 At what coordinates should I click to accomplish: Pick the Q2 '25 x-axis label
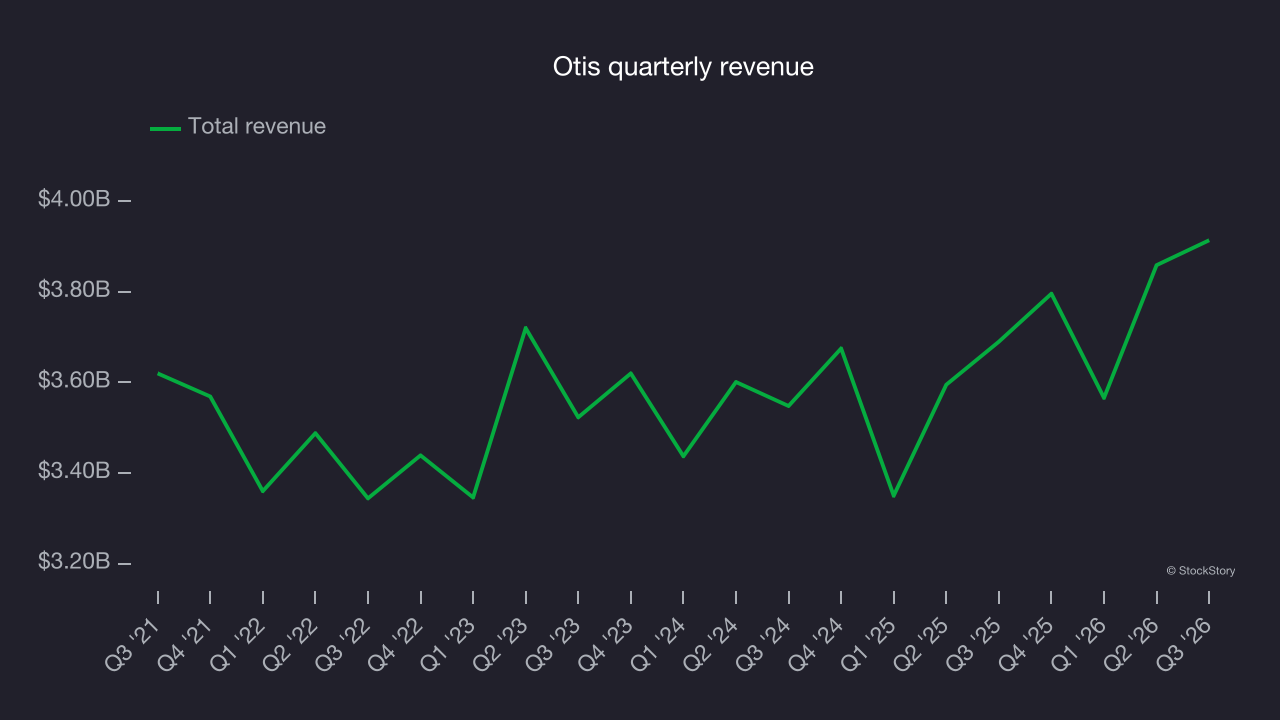coord(920,643)
